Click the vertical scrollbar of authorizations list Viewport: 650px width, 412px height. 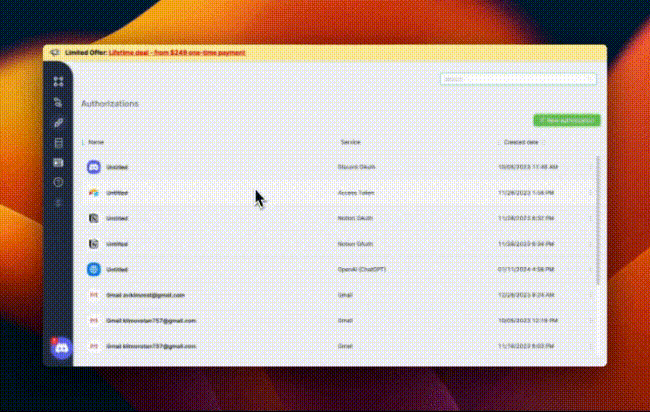point(598,220)
